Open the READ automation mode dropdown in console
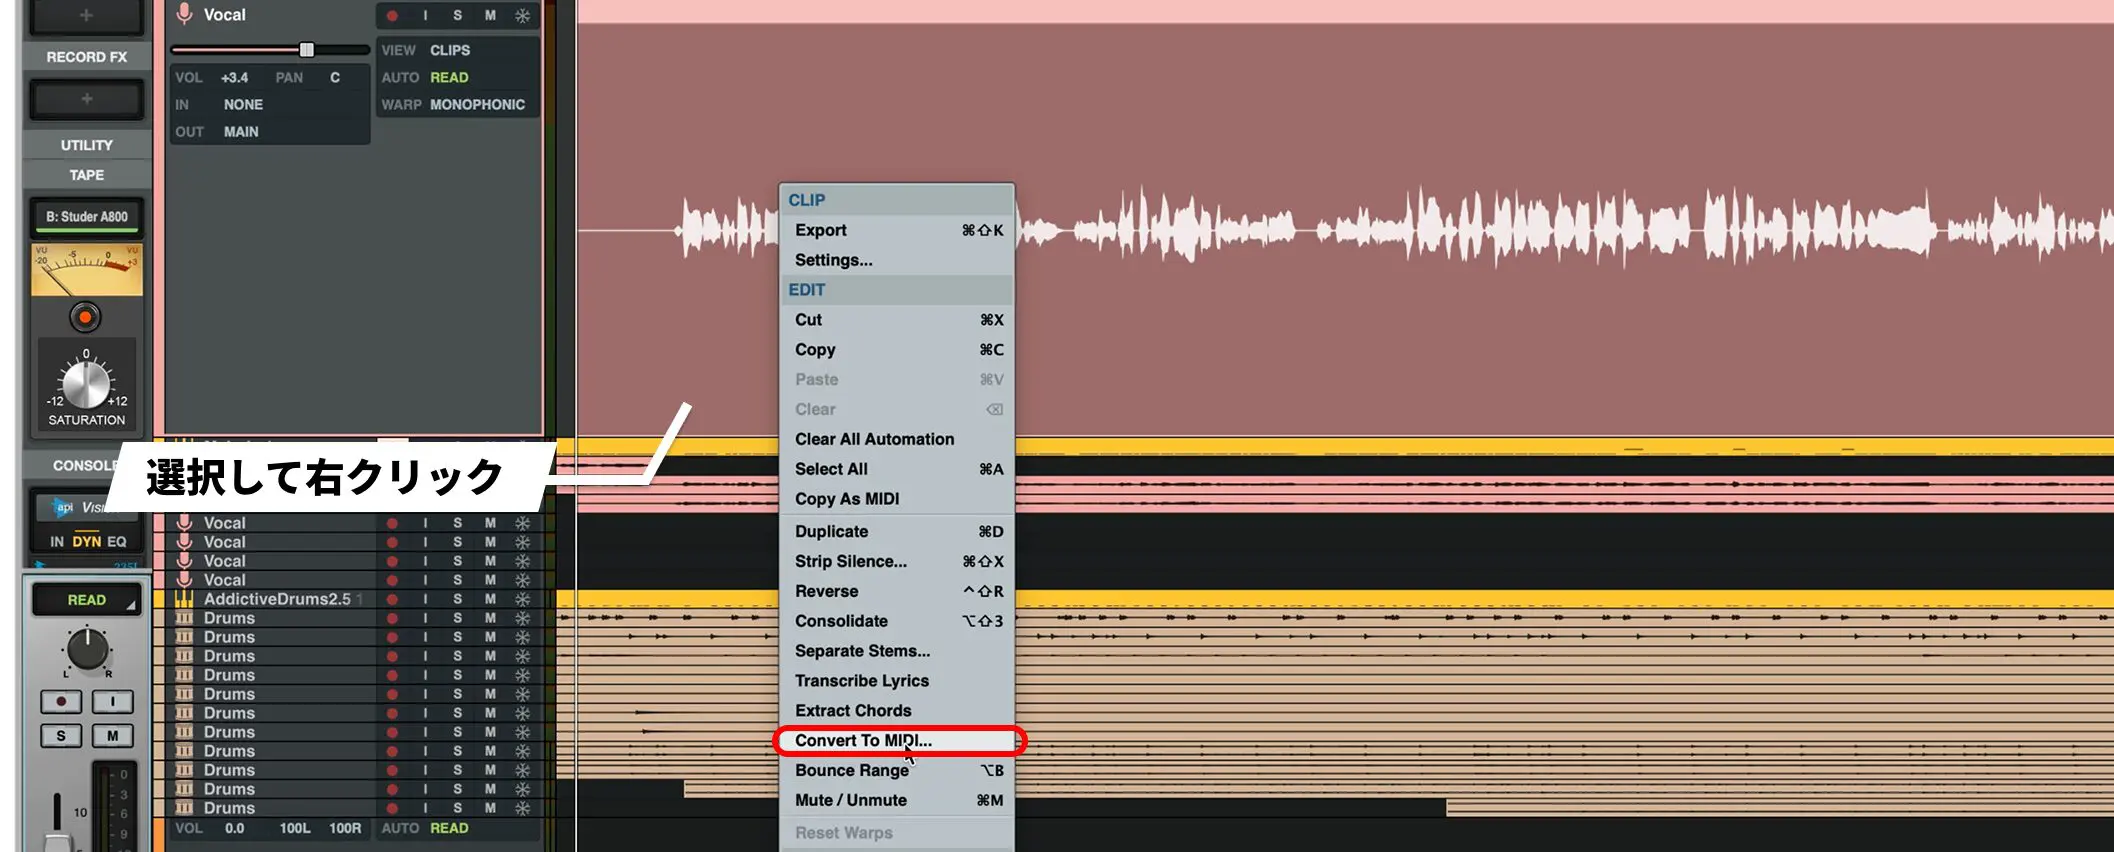This screenshot has width=2114, height=852. [x=87, y=600]
